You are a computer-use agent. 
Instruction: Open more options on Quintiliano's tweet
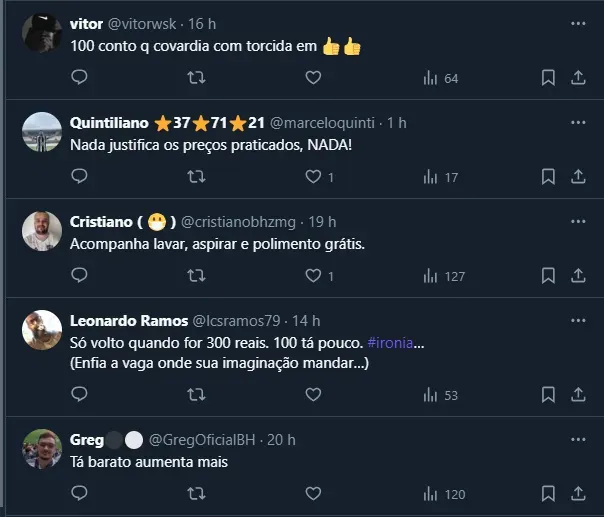click(x=578, y=122)
